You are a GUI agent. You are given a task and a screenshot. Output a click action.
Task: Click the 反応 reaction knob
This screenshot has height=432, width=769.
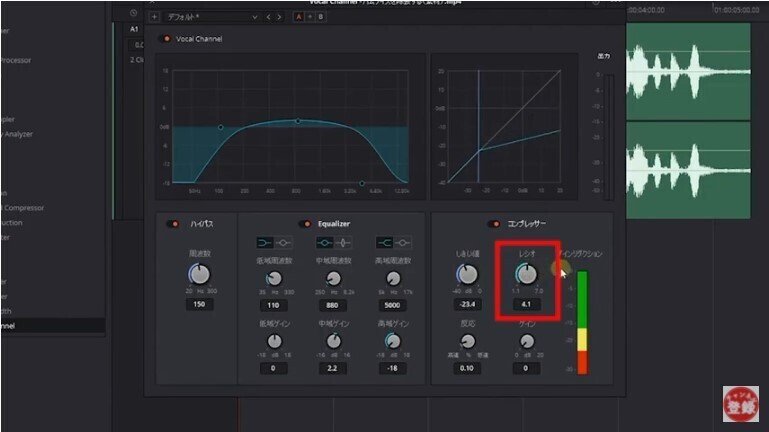(x=468, y=341)
